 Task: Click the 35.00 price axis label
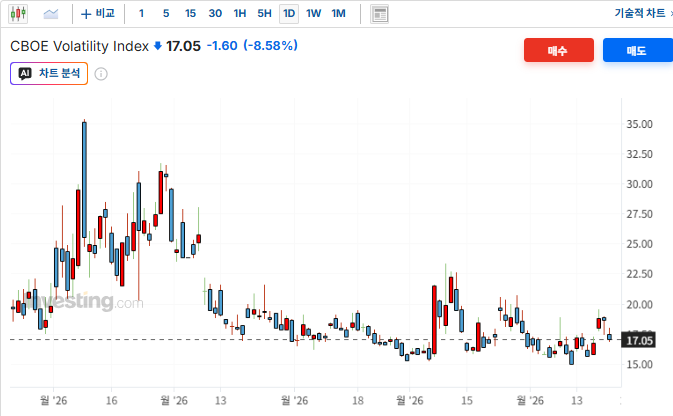click(x=639, y=124)
